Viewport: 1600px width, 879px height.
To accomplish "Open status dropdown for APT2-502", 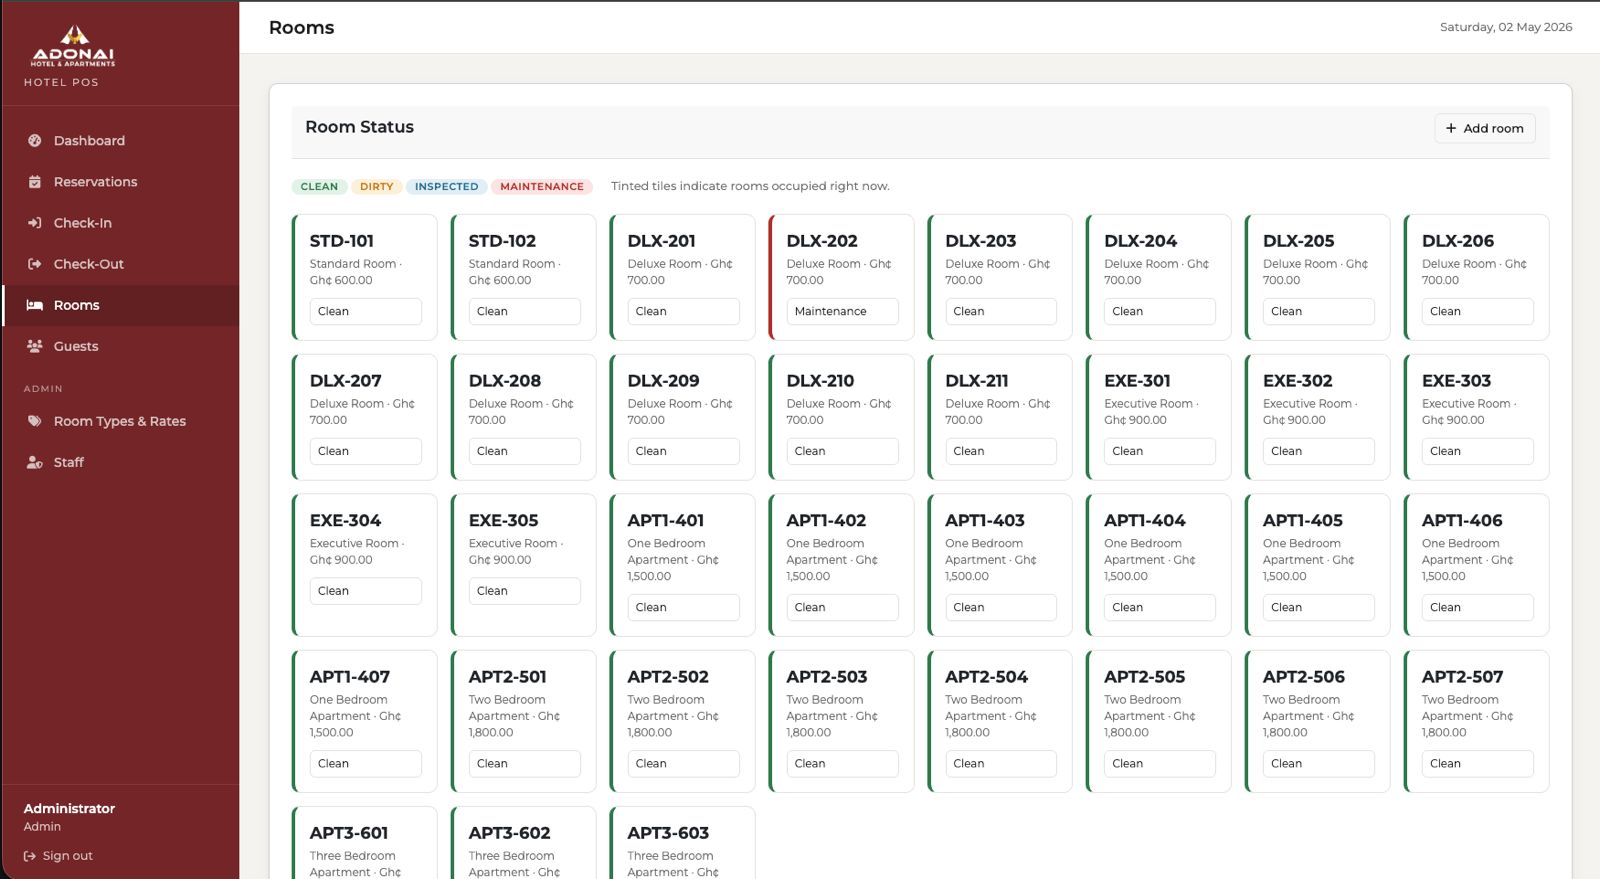I will 683,763.
